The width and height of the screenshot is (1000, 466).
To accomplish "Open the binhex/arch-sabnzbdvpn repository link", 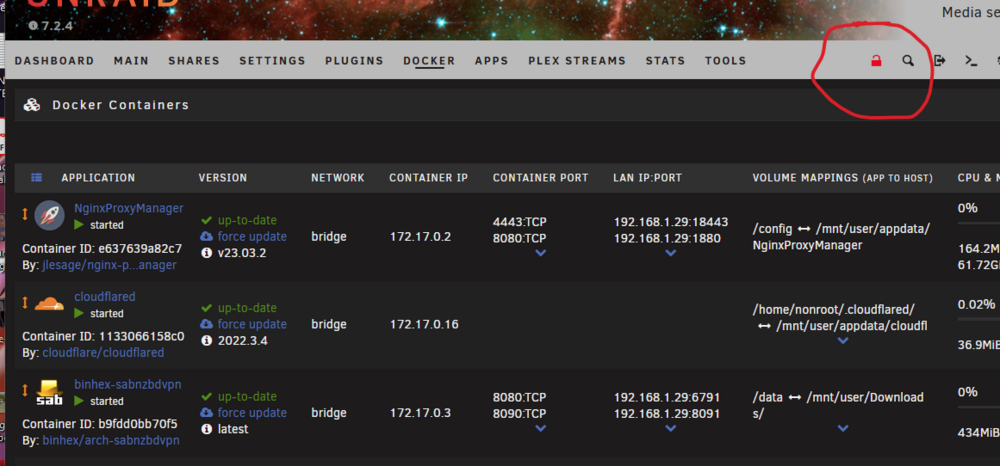I will [111, 441].
